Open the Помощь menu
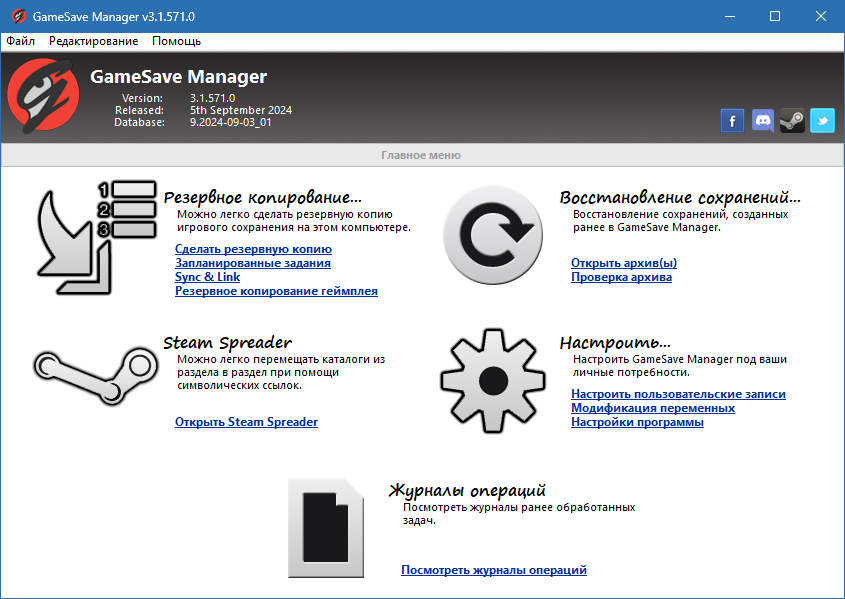Screen dimensions: 845x599 [x=176, y=41]
